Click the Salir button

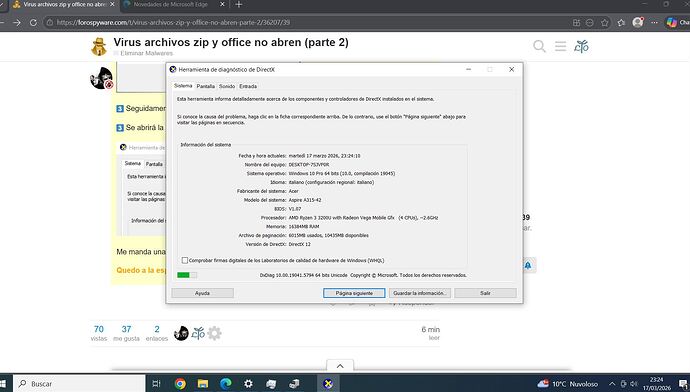(x=485, y=293)
